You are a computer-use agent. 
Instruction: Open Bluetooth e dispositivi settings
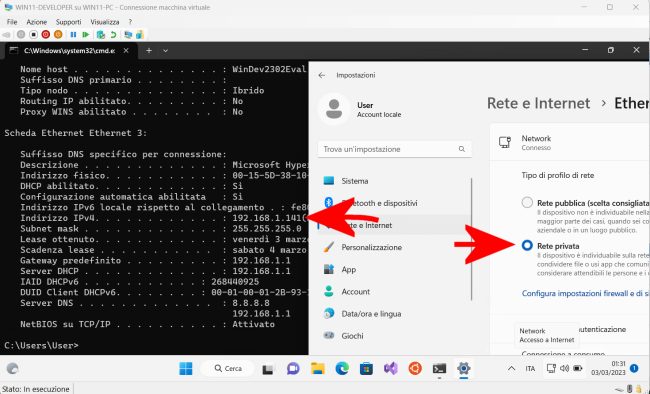396,203
